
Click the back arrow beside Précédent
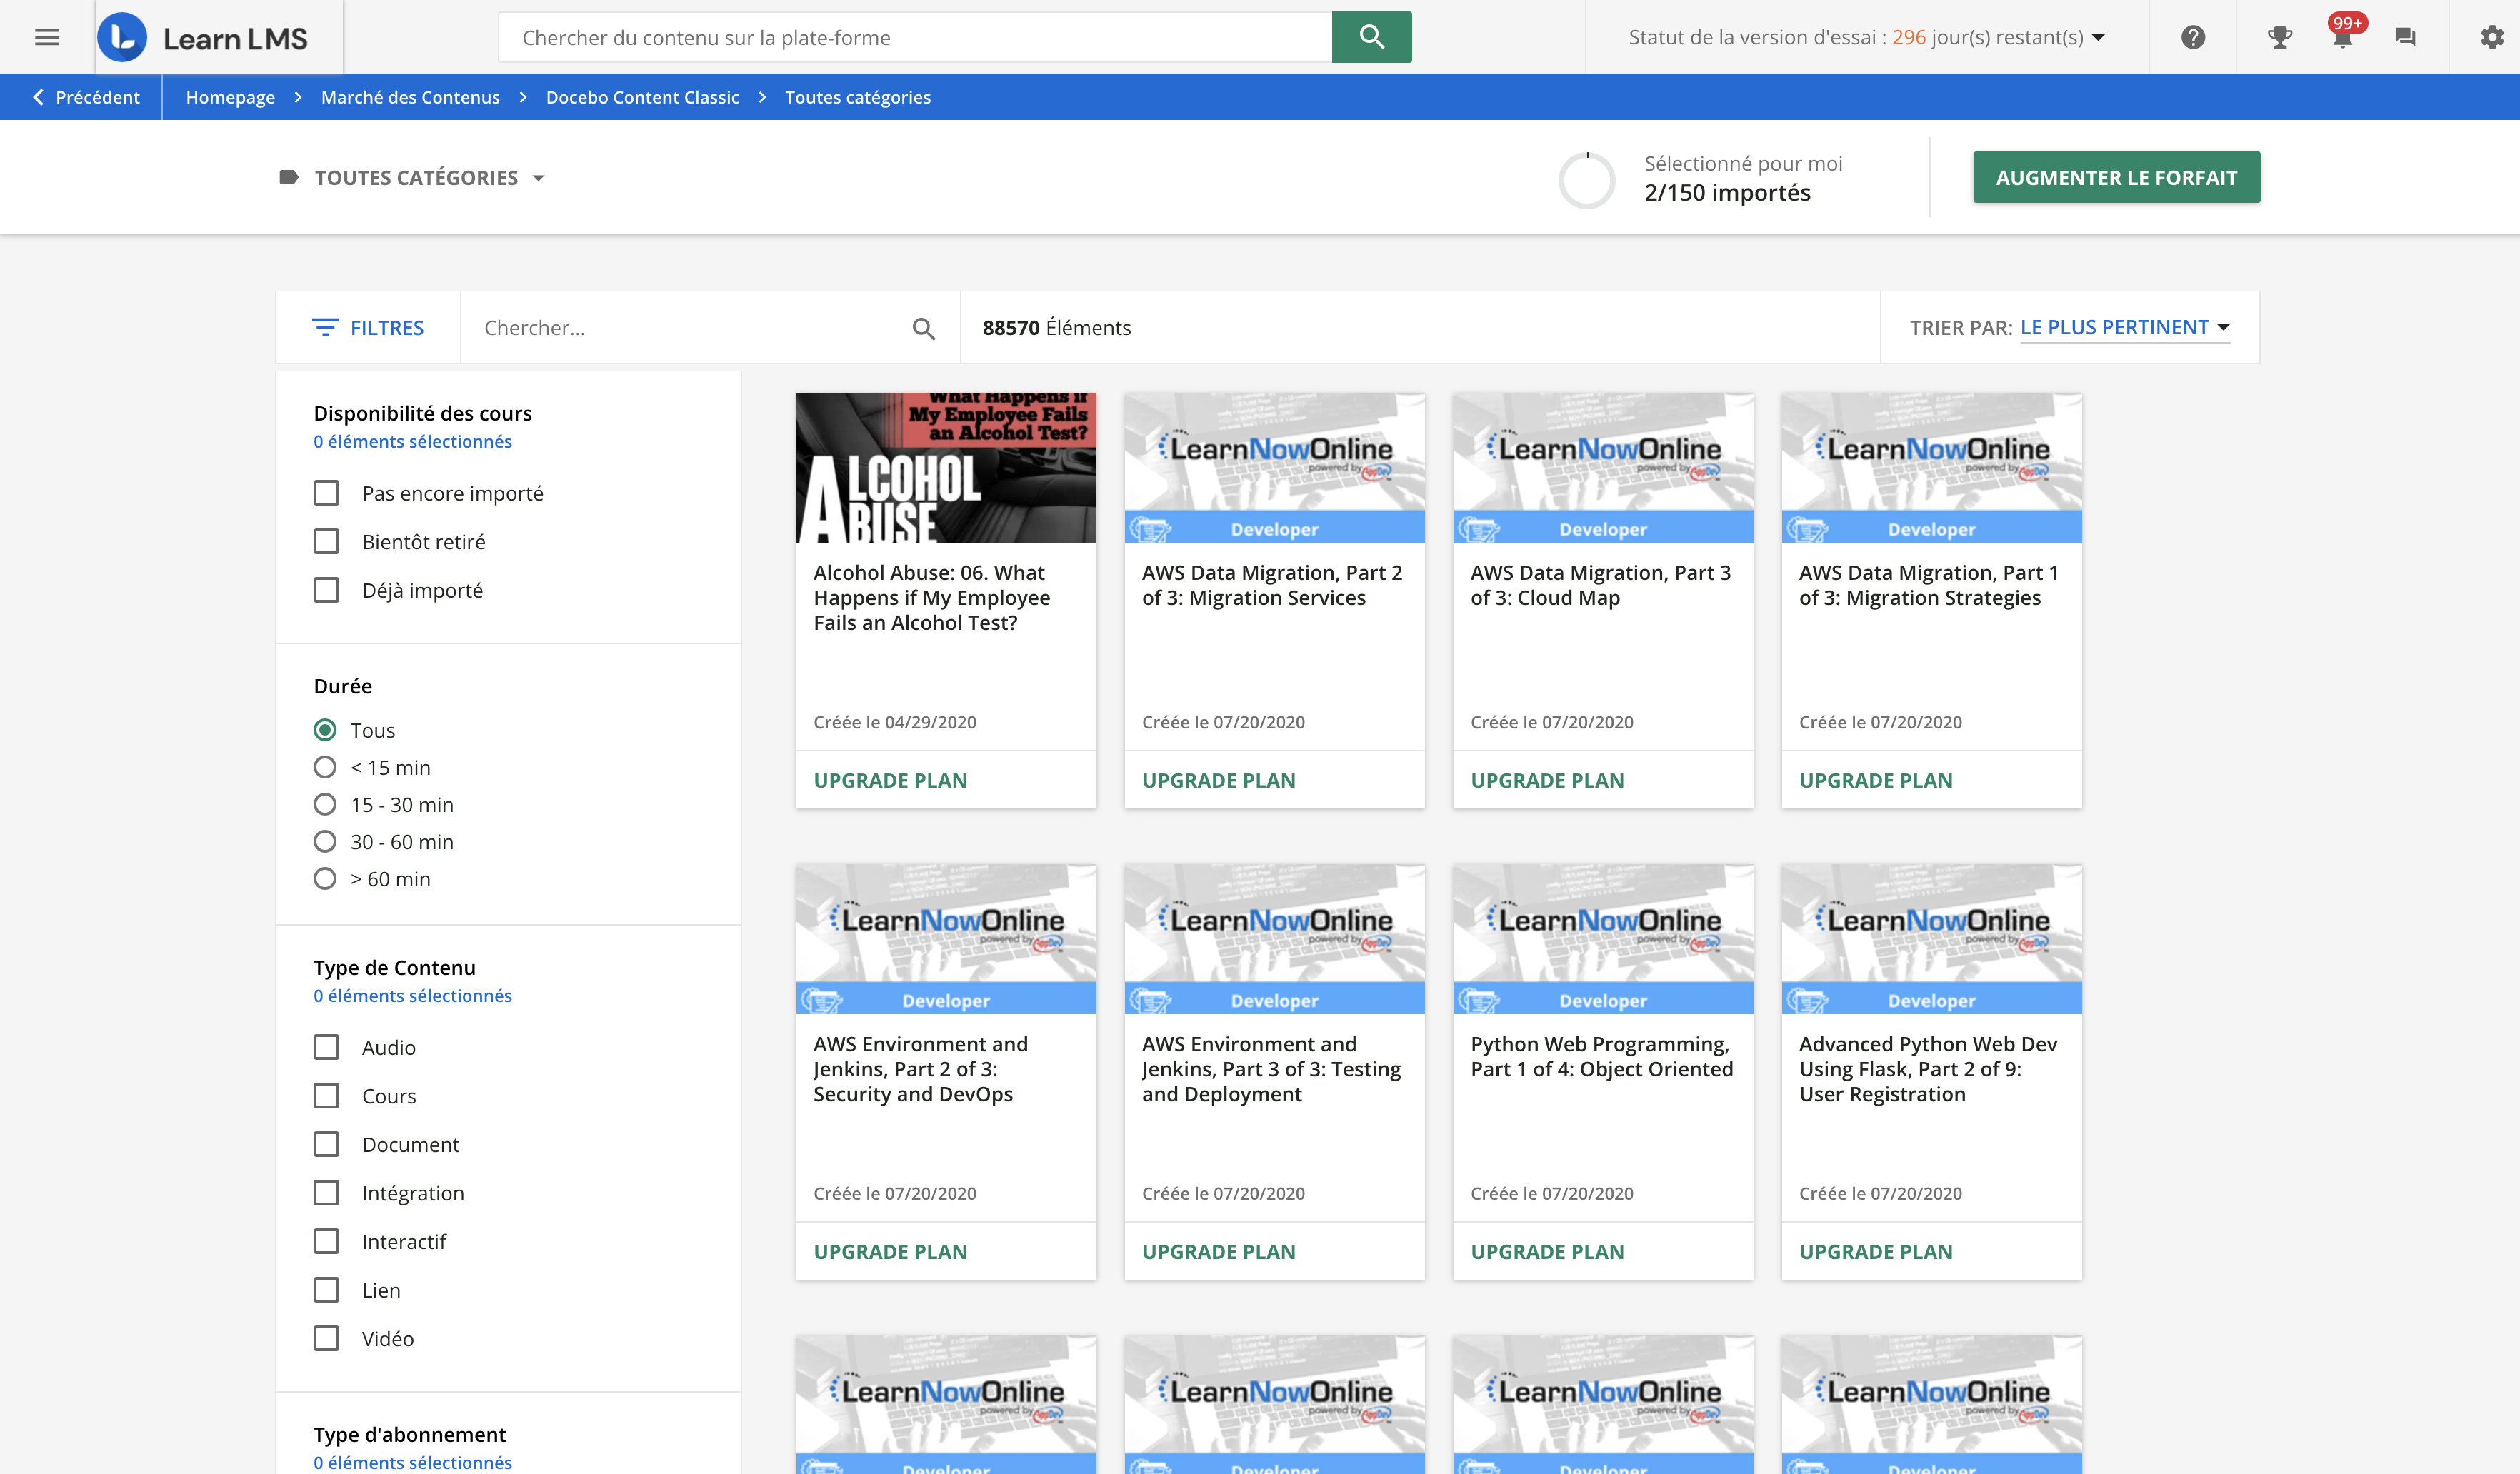tap(38, 97)
